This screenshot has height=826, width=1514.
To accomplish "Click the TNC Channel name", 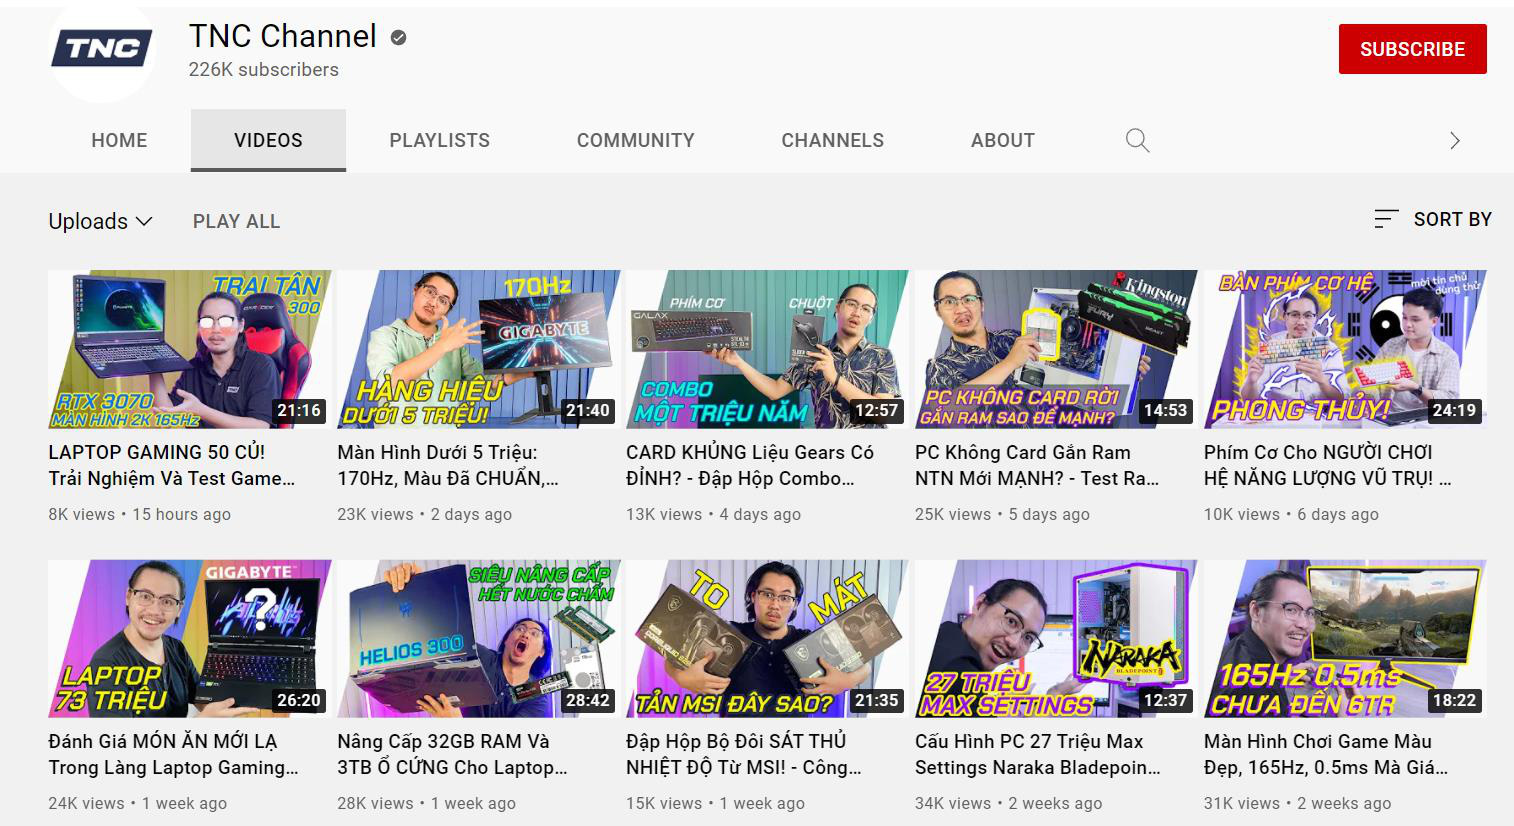I will coord(283,36).
